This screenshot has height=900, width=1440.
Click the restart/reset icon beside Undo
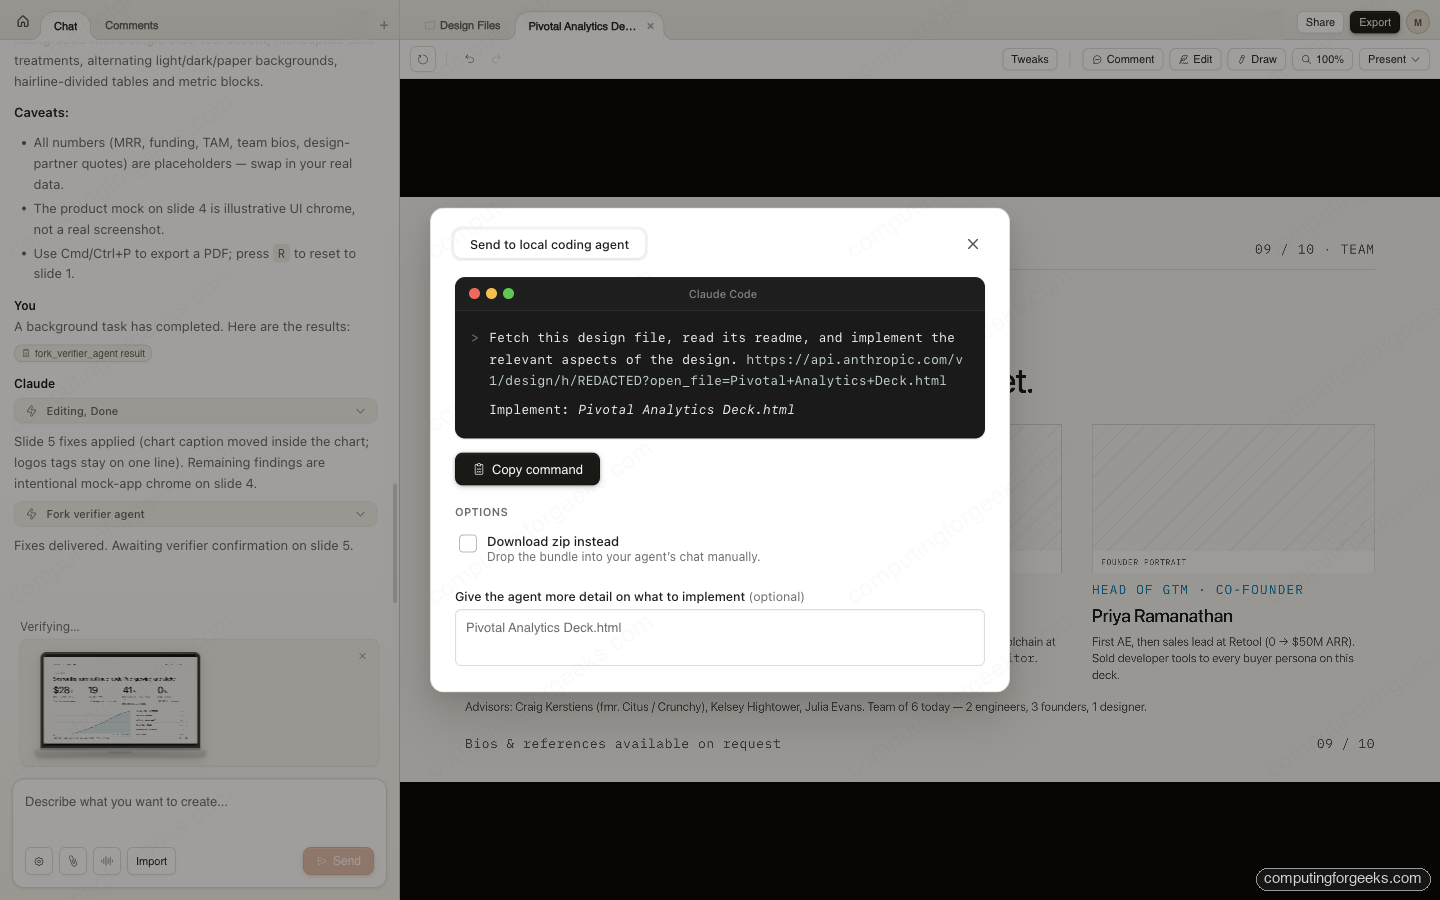tap(422, 59)
